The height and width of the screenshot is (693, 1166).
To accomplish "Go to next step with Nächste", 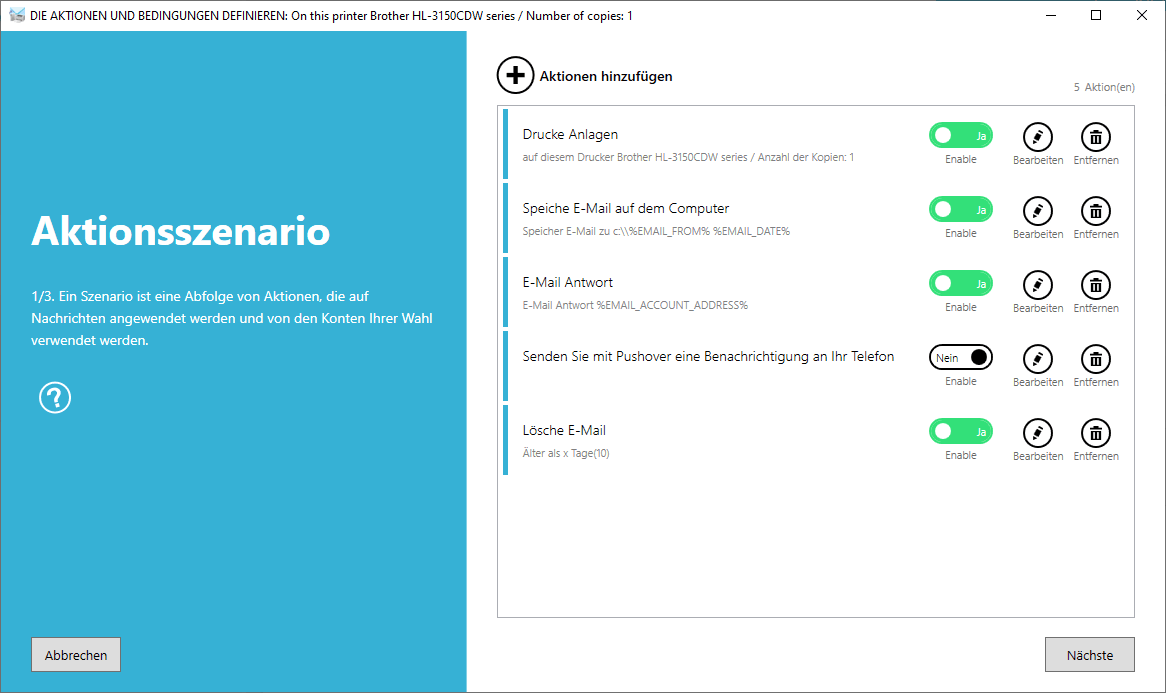I will click(x=1089, y=654).
